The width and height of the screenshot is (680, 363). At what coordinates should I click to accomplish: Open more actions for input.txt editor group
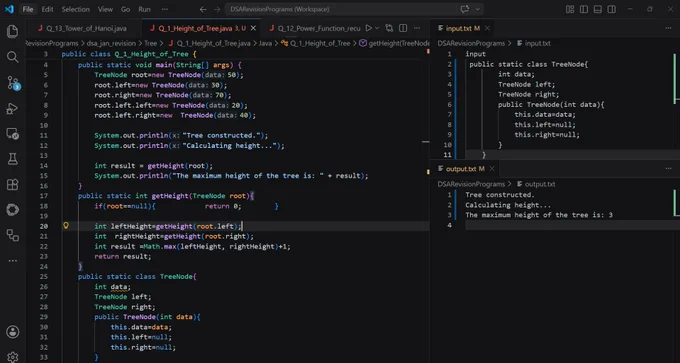click(x=668, y=28)
